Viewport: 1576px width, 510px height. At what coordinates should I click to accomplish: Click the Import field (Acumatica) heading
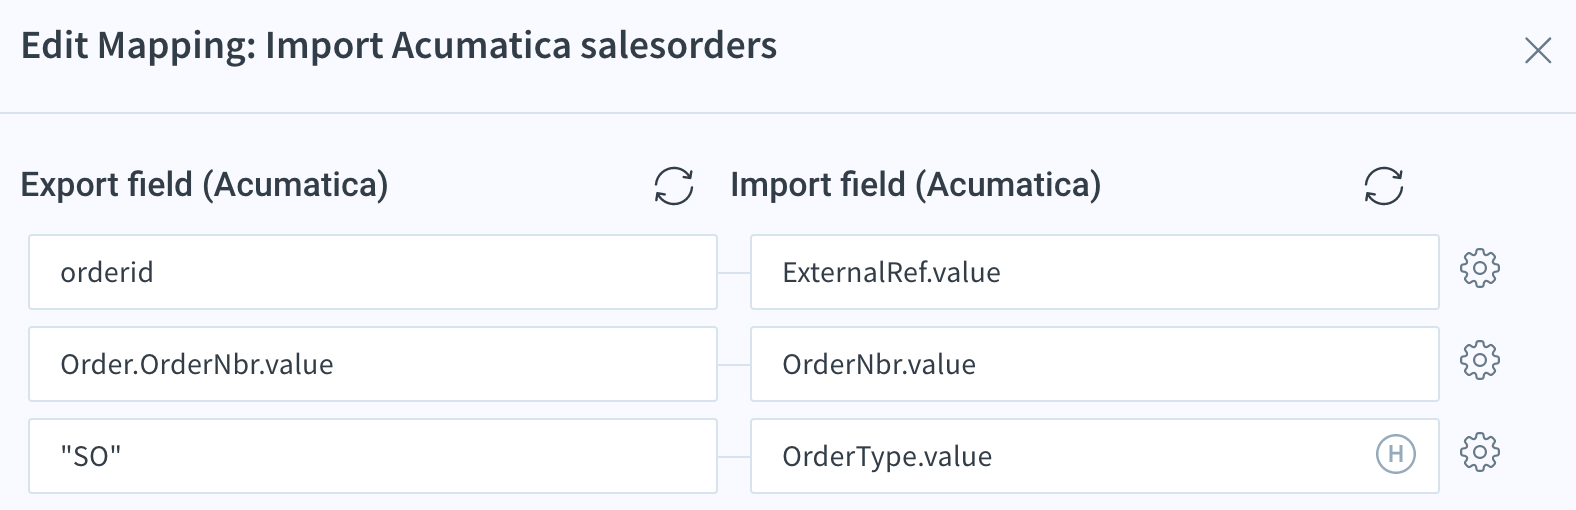(916, 185)
